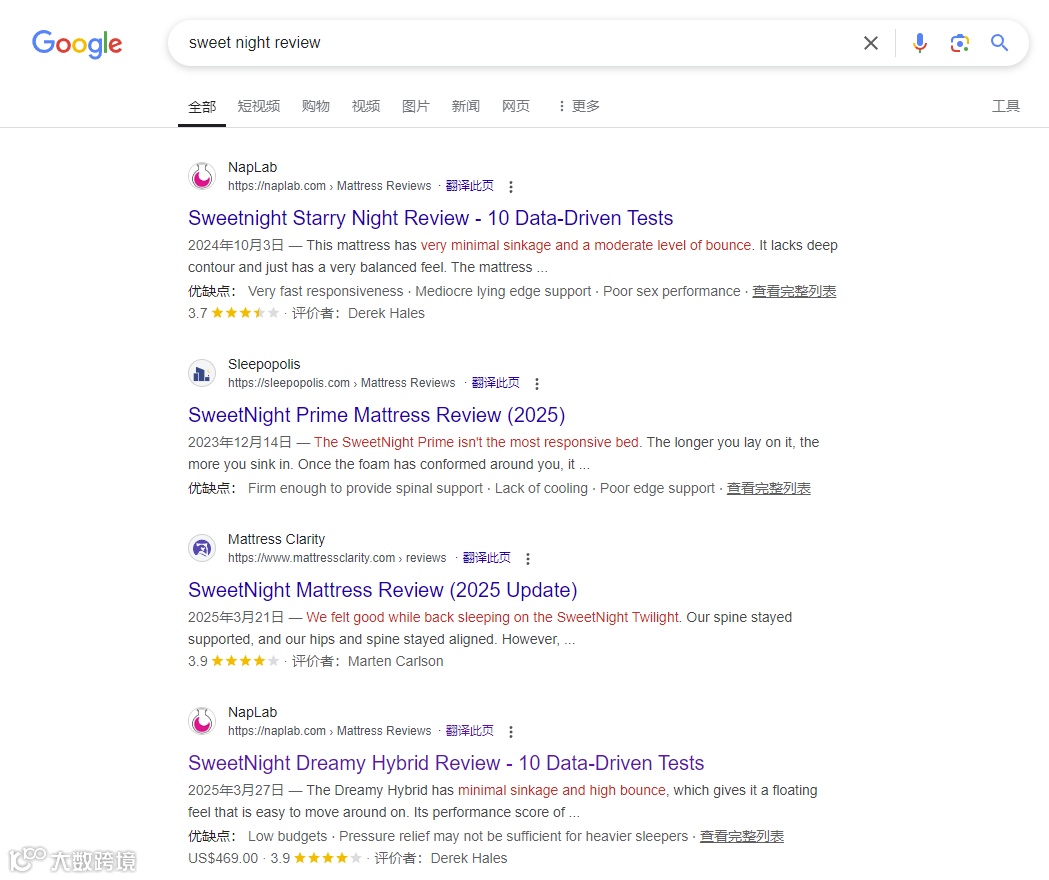Click reviewer name Derek Hales under Starry Night

(x=386, y=313)
